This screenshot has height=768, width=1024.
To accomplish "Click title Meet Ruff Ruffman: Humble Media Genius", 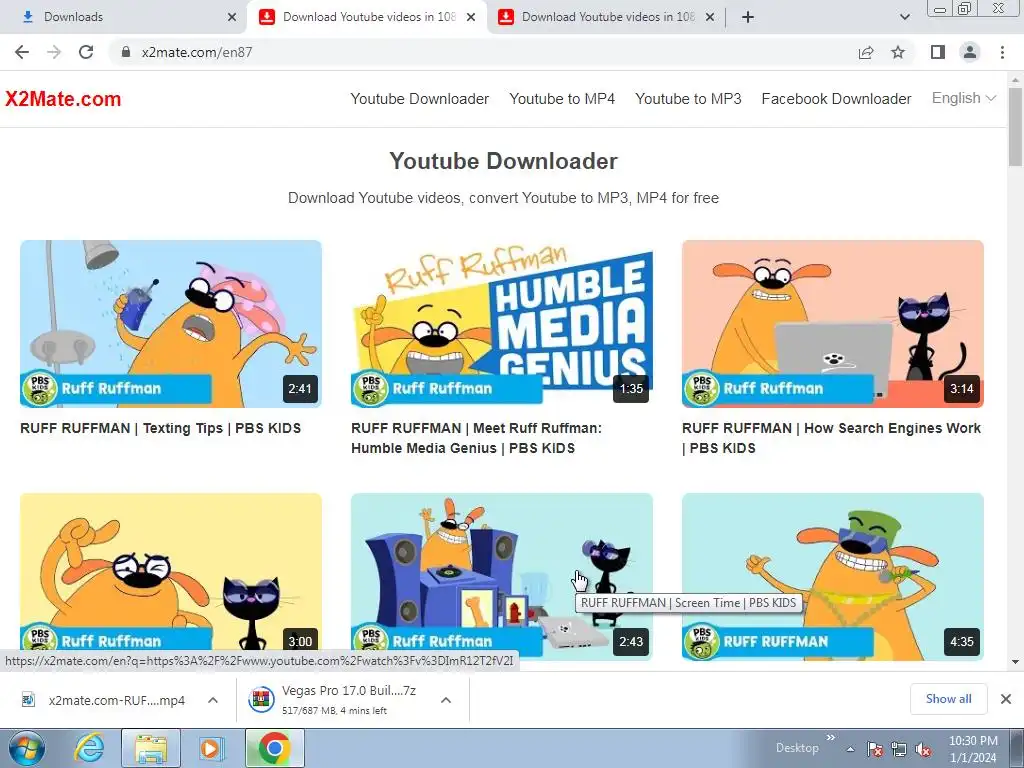I will [x=476, y=438].
